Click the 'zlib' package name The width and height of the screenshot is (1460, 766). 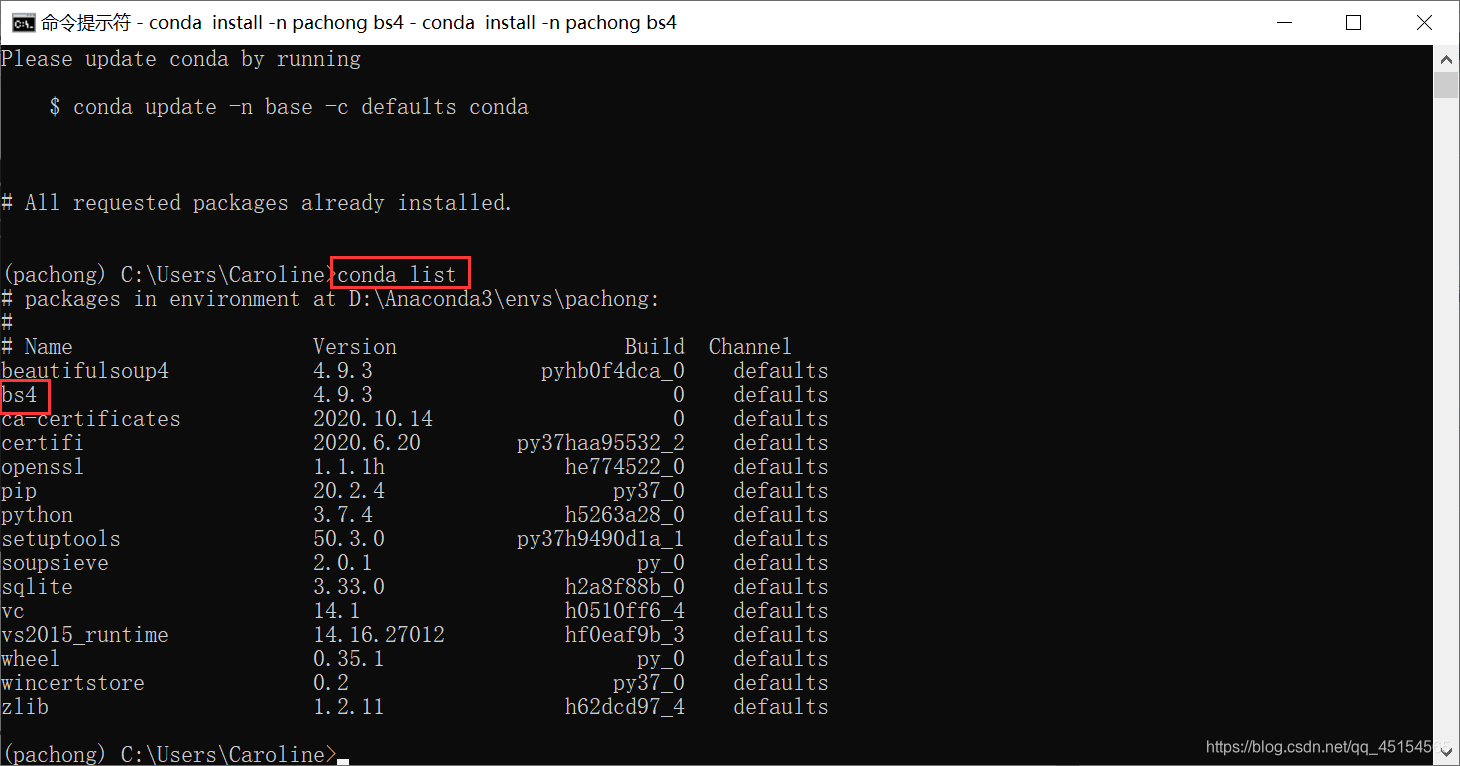pos(25,707)
